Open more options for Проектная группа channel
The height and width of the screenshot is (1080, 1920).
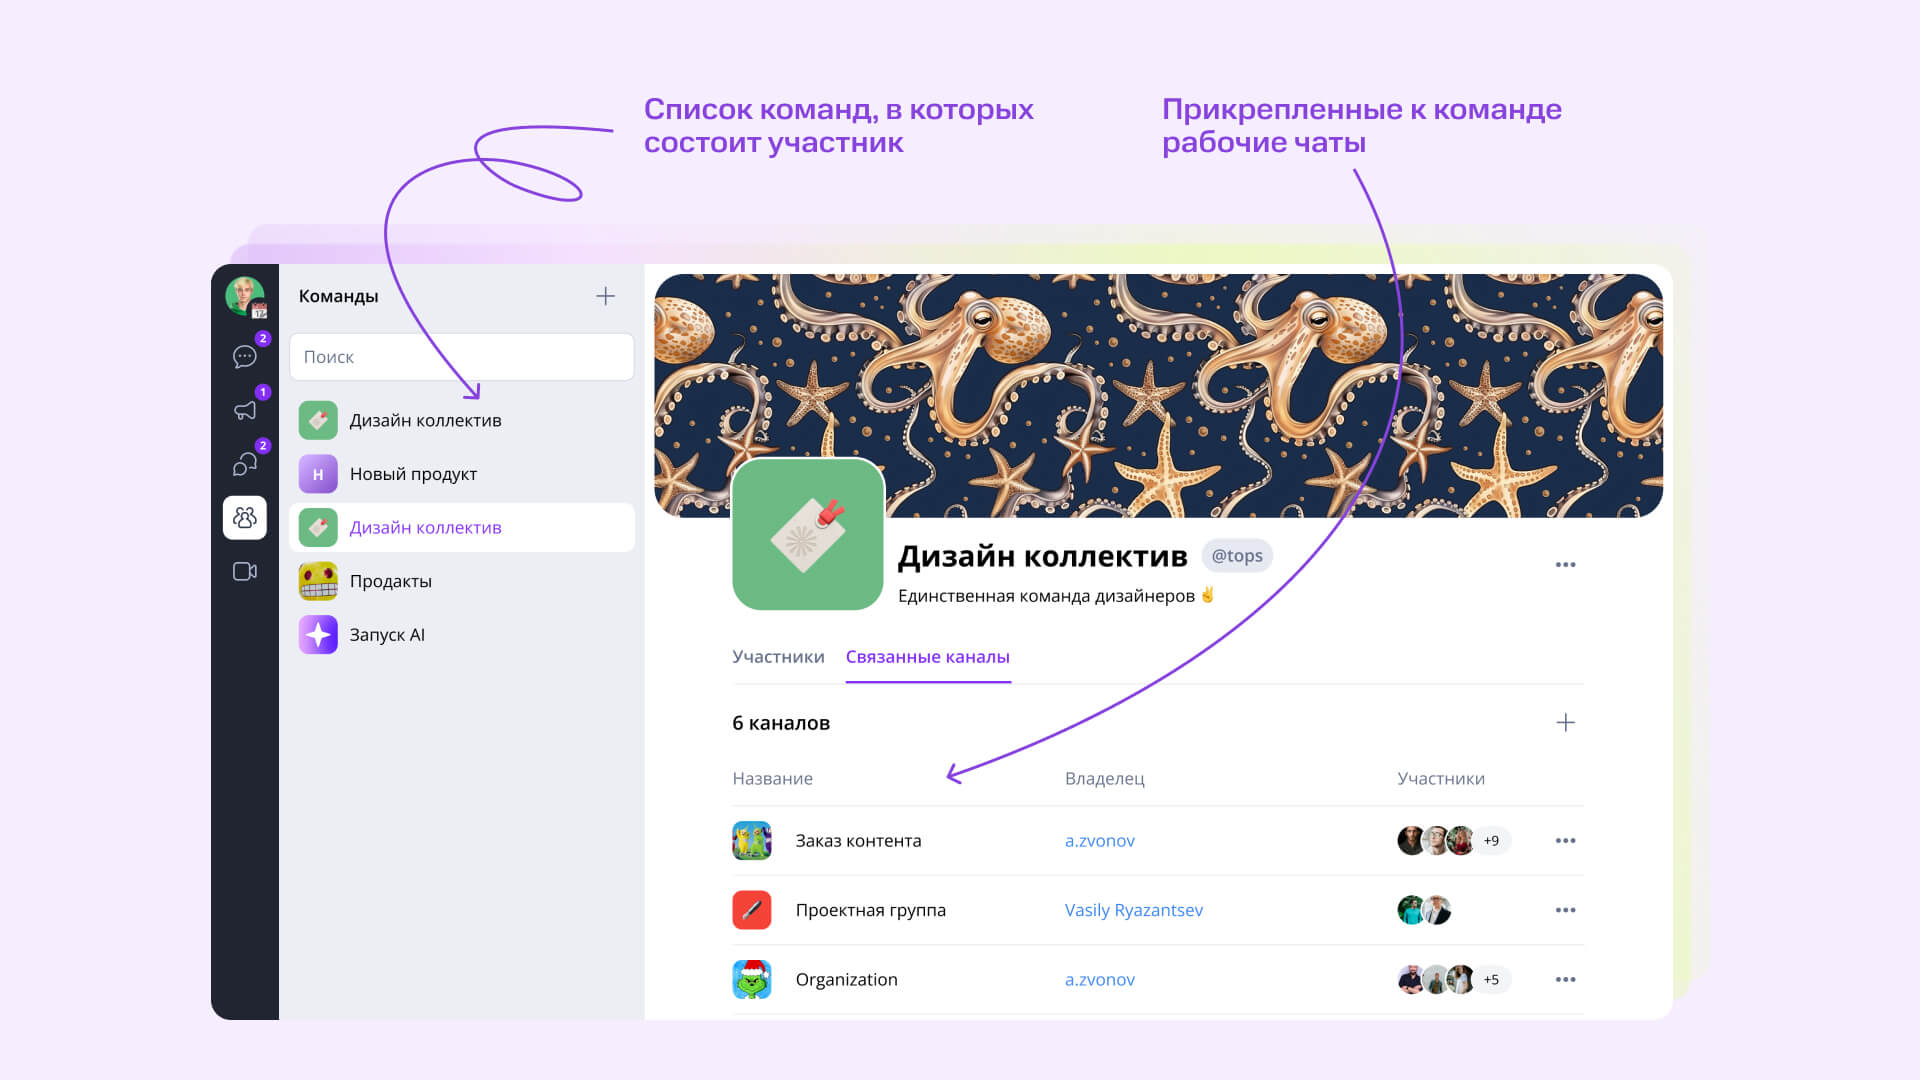(x=1565, y=910)
